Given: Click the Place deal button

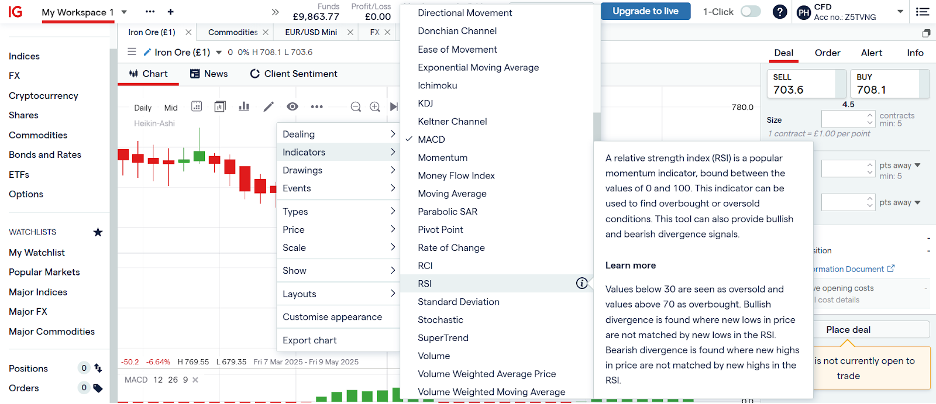Looking at the screenshot, I should [x=848, y=329].
